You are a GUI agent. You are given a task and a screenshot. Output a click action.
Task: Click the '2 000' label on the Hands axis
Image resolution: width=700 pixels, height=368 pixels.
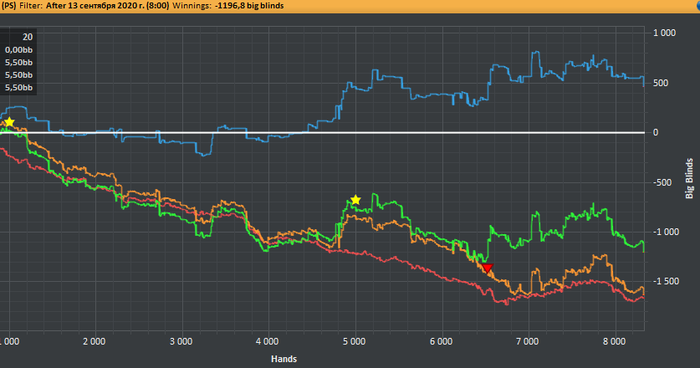coord(94,342)
